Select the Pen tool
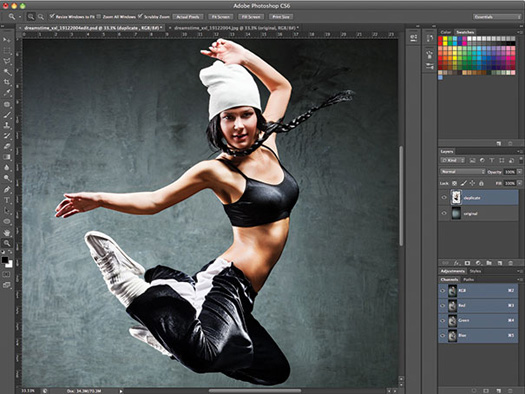Image resolution: width=525 pixels, height=394 pixels. [x=7, y=189]
